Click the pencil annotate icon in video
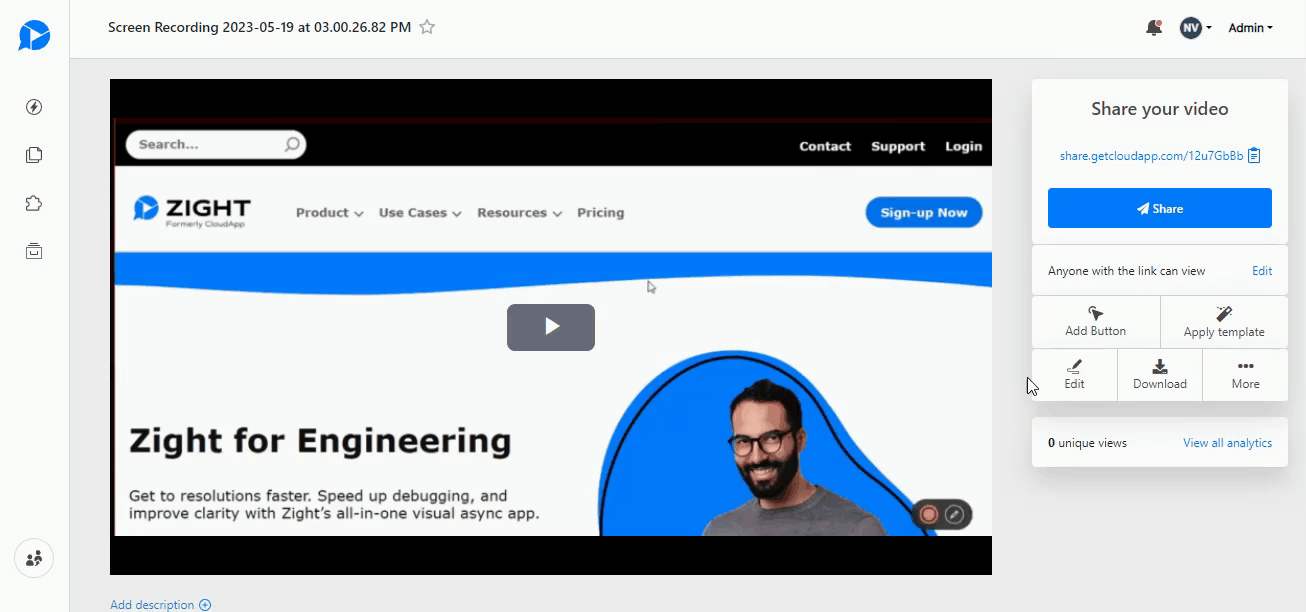This screenshot has width=1306, height=612. coord(955,514)
